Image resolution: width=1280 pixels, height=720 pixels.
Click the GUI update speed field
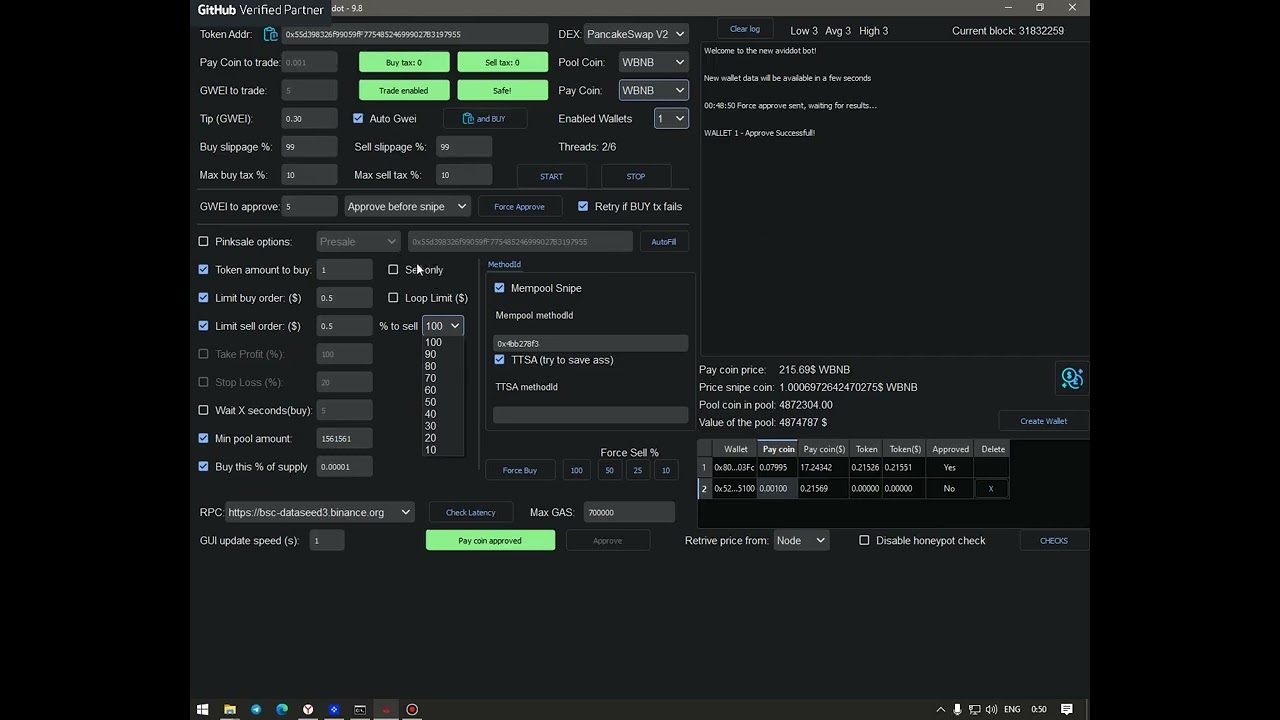[x=328, y=540]
